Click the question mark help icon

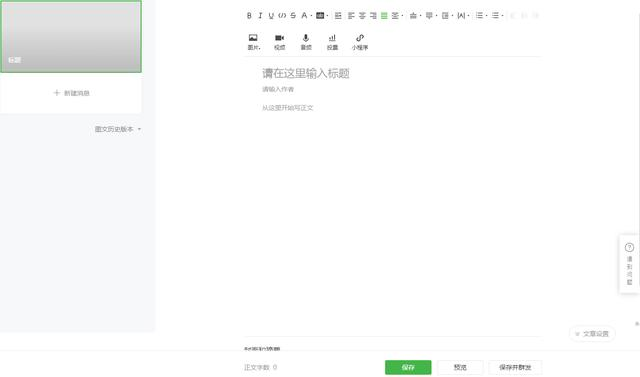tap(629, 247)
